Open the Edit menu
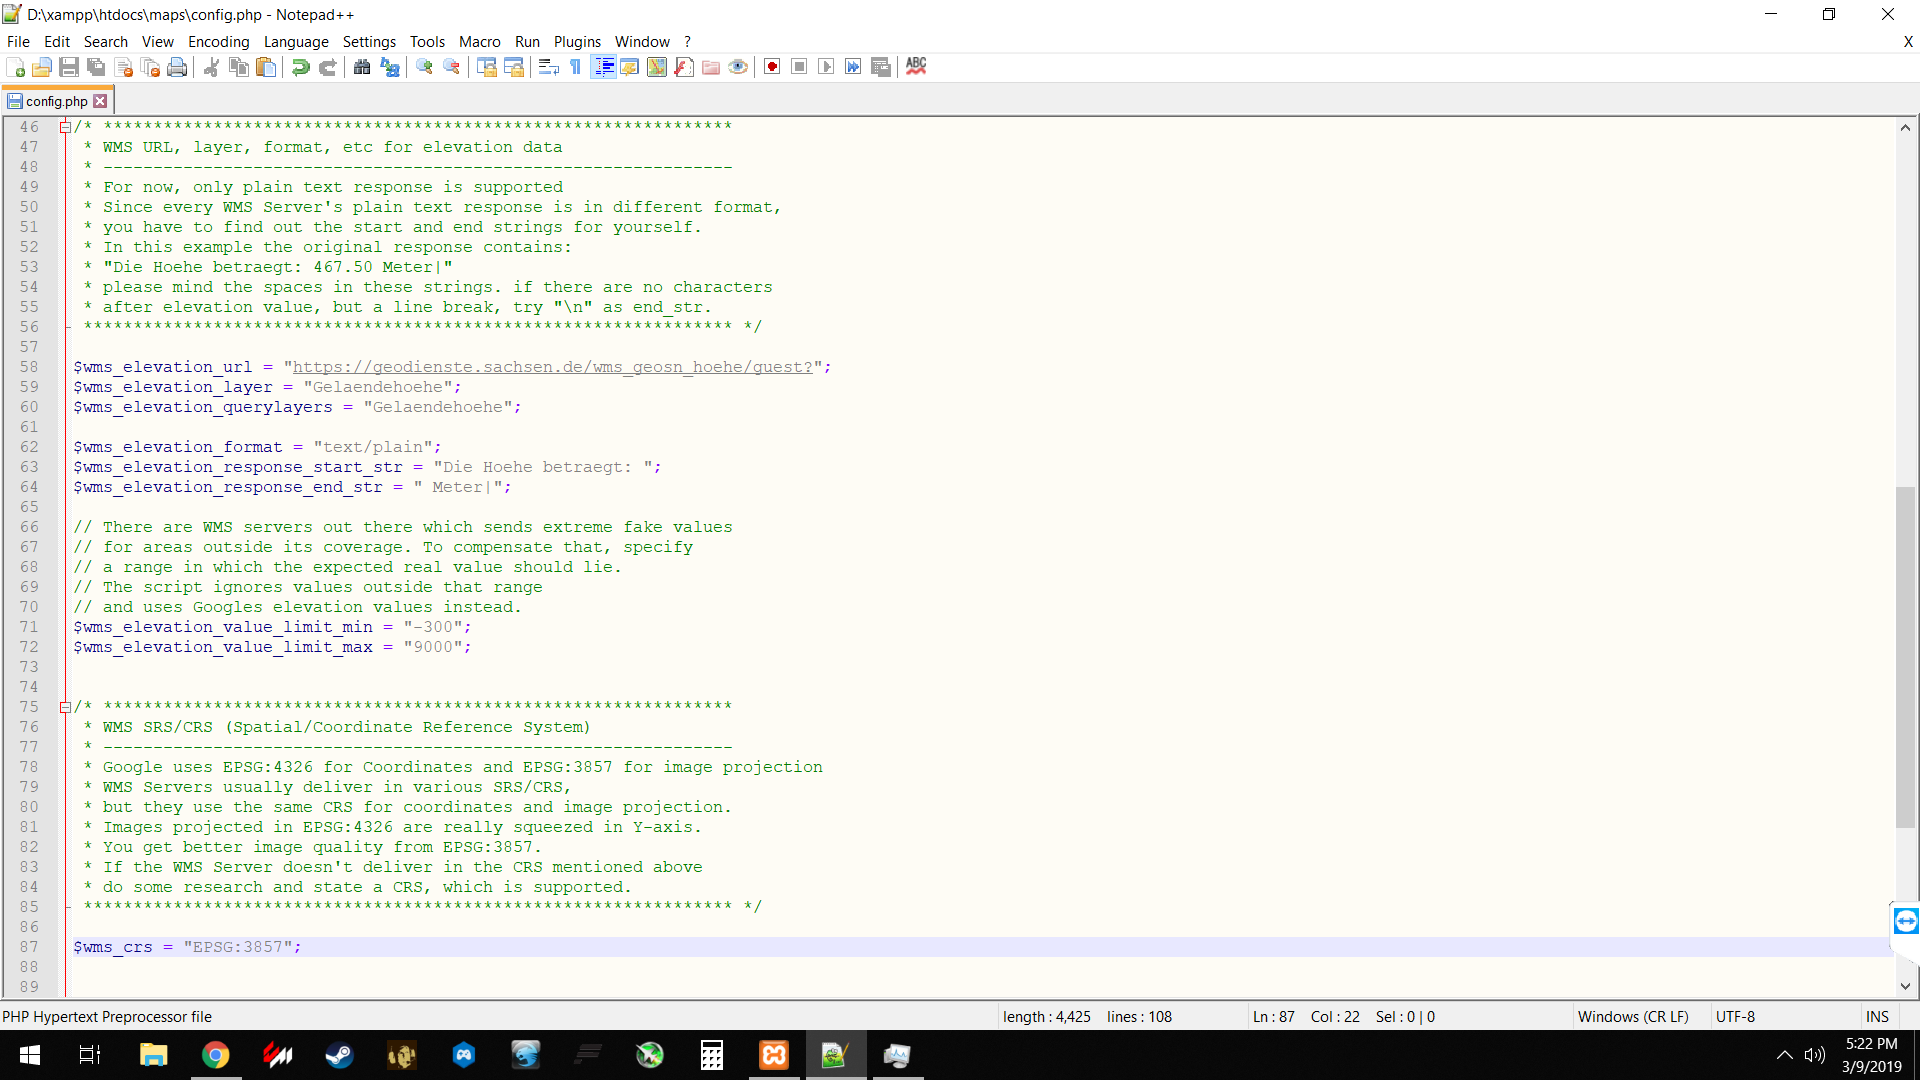 [57, 42]
